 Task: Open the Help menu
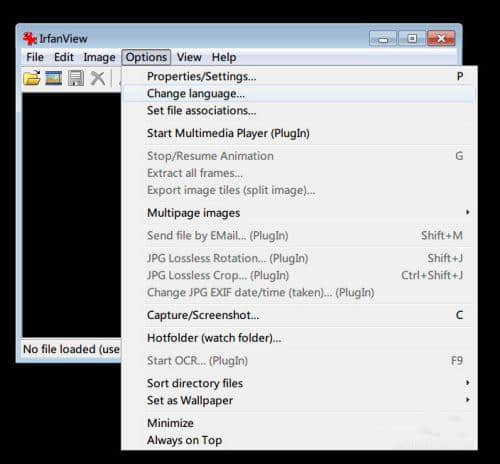coord(224,57)
